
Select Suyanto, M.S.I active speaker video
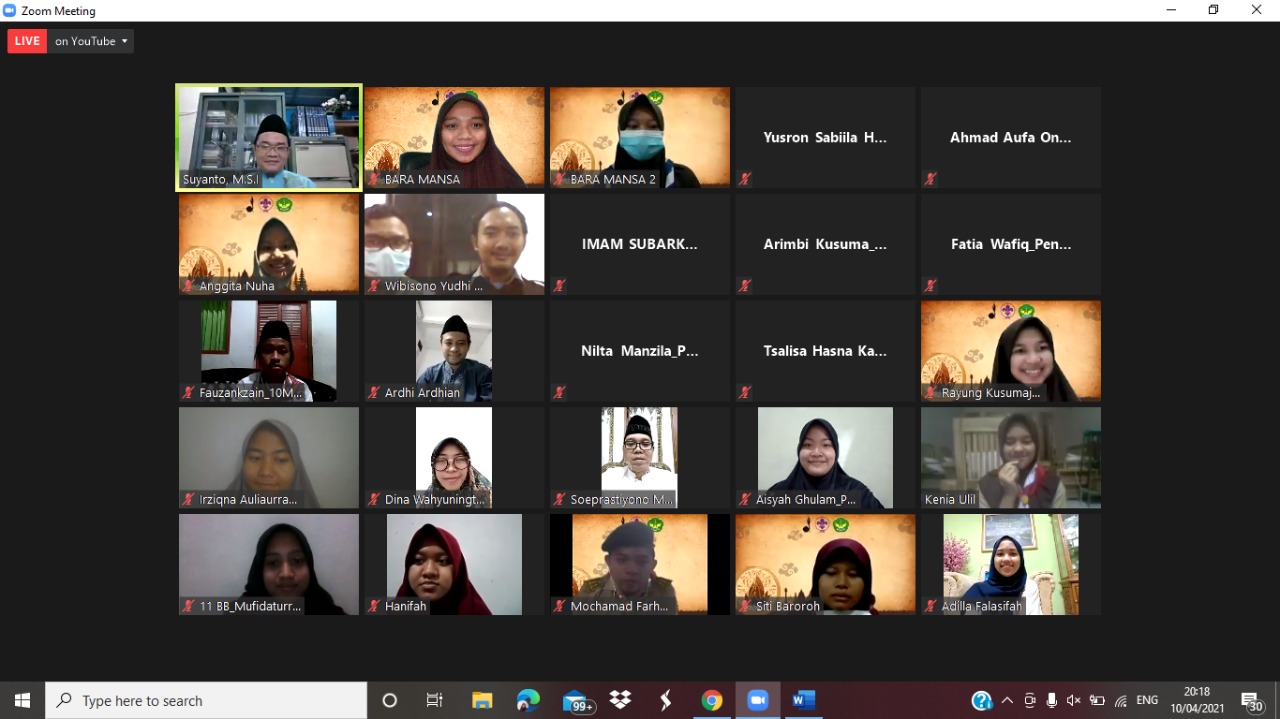pos(268,137)
